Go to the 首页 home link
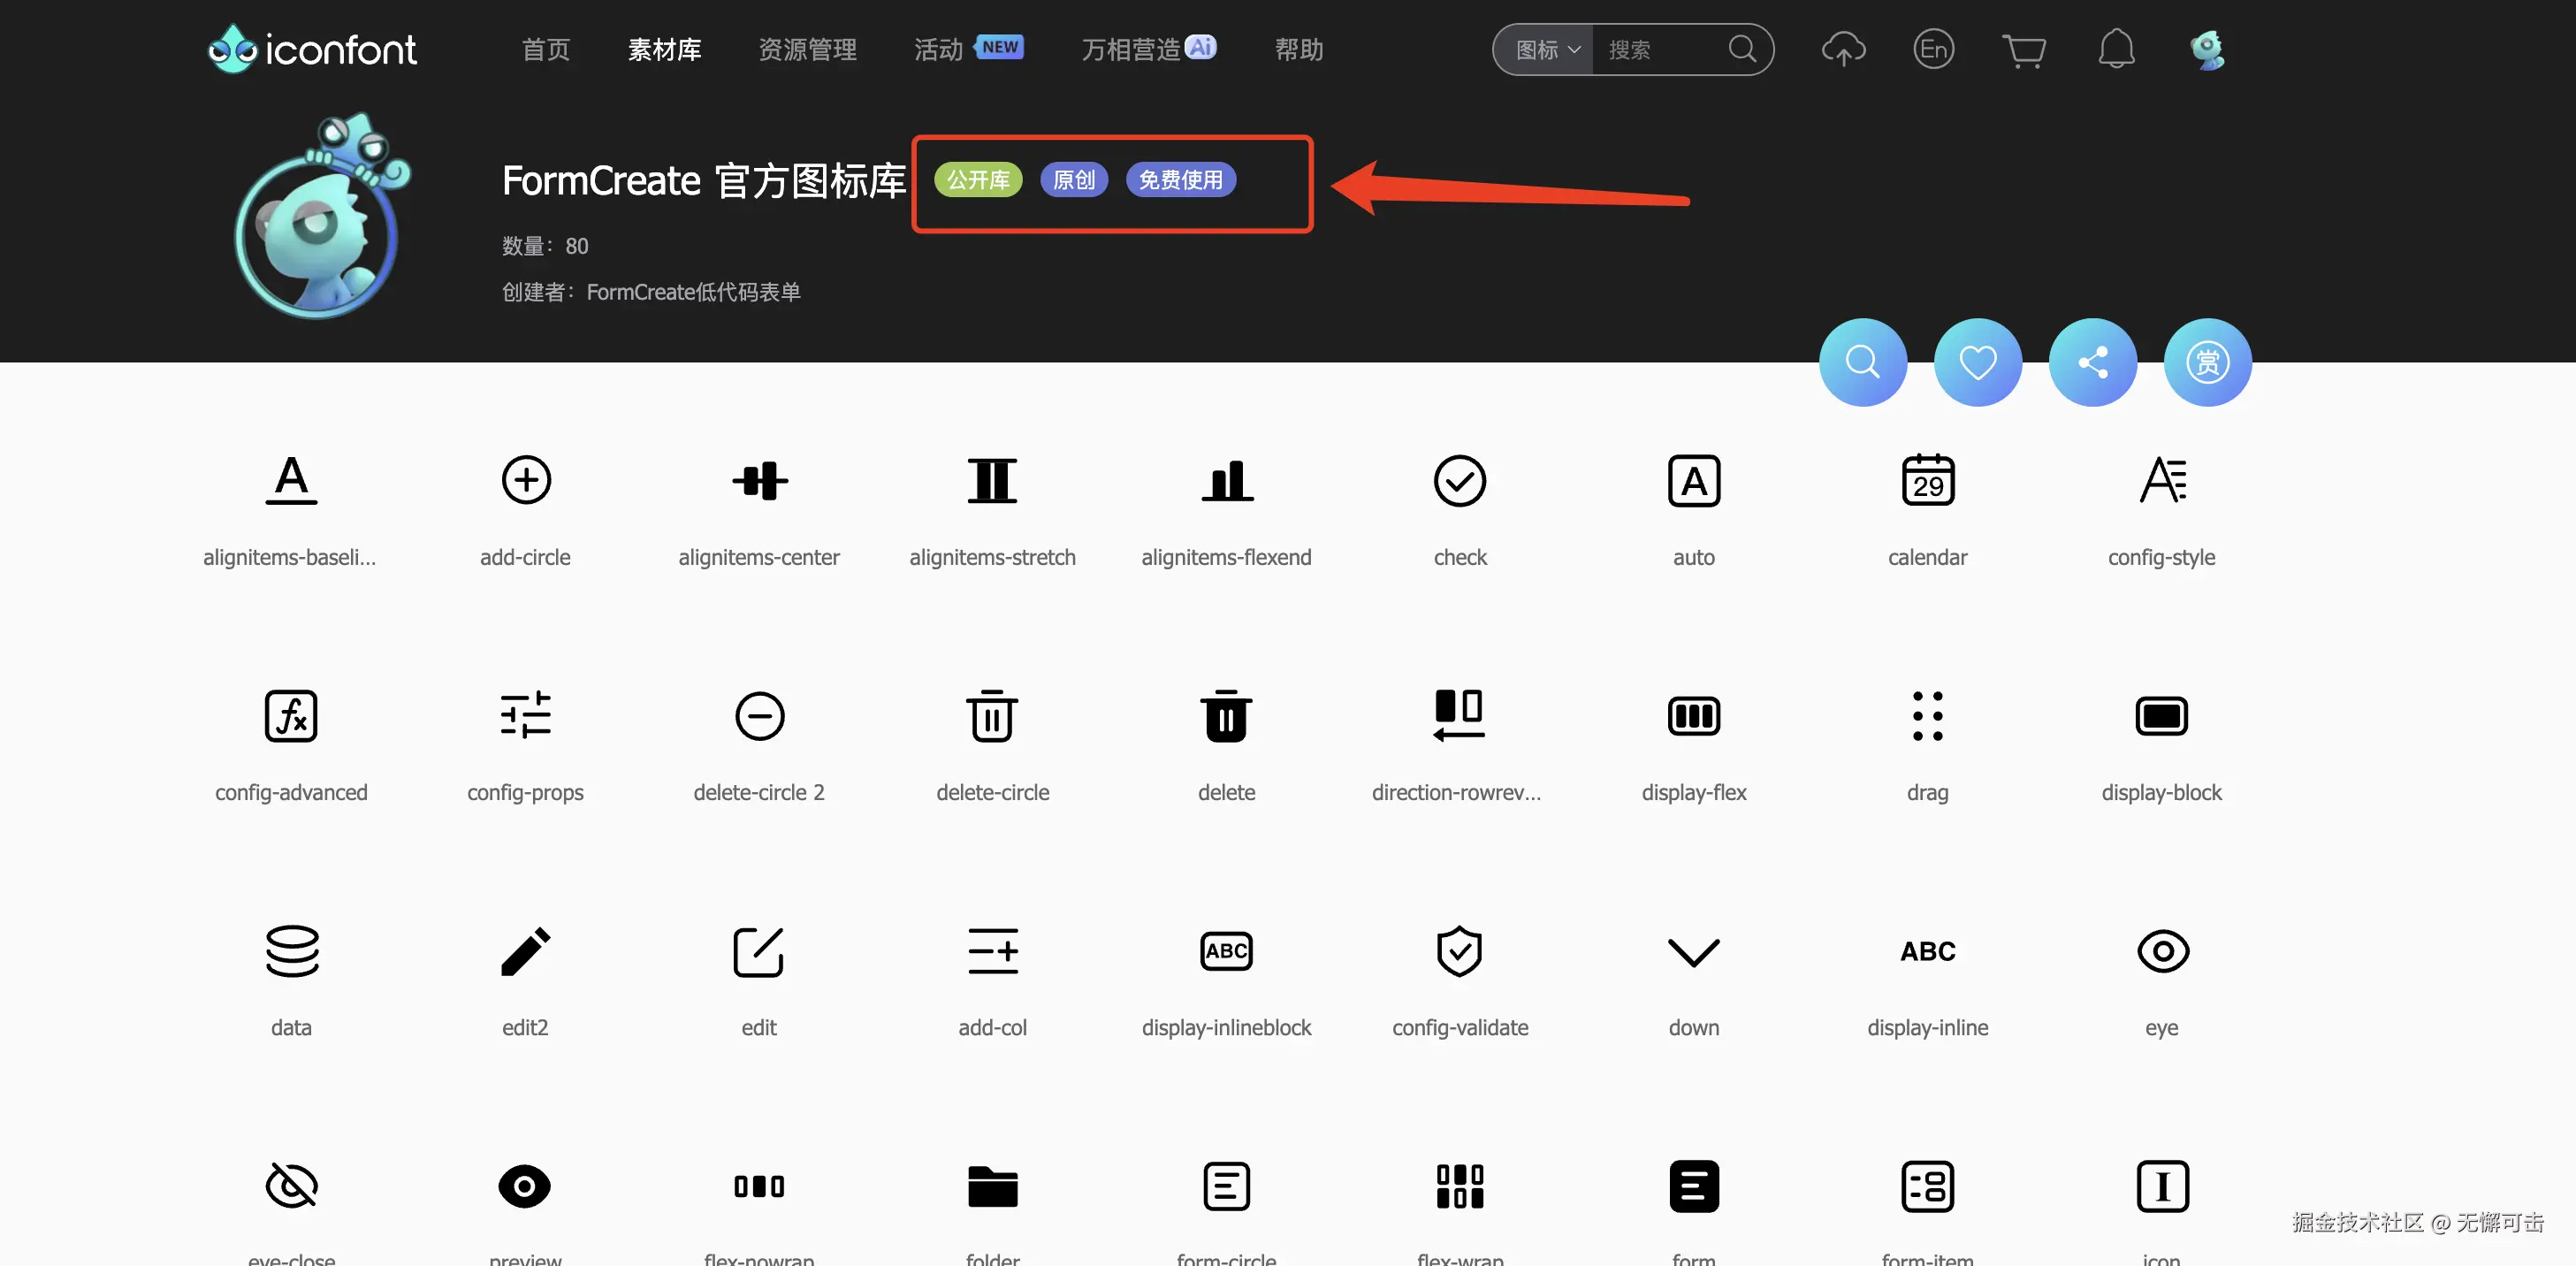This screenshot has width=2576, height=1266. pos(546,50)
